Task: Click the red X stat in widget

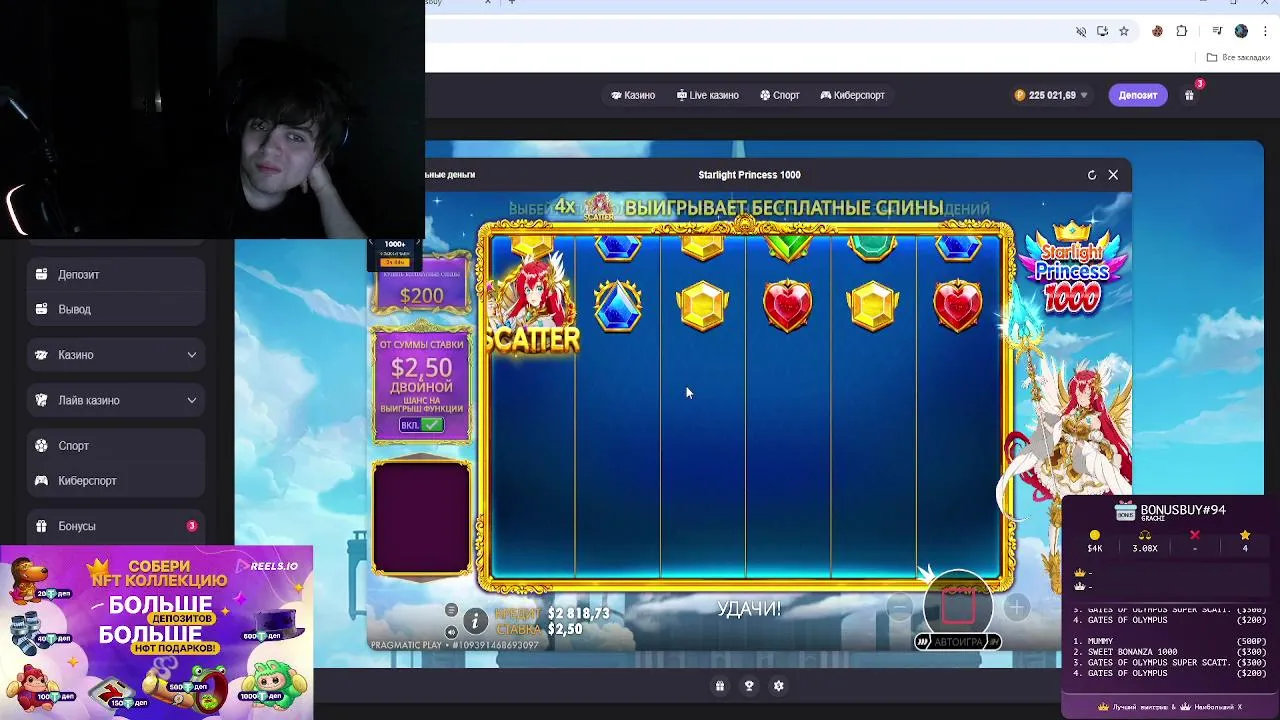Action: (x=1195, y=542)
